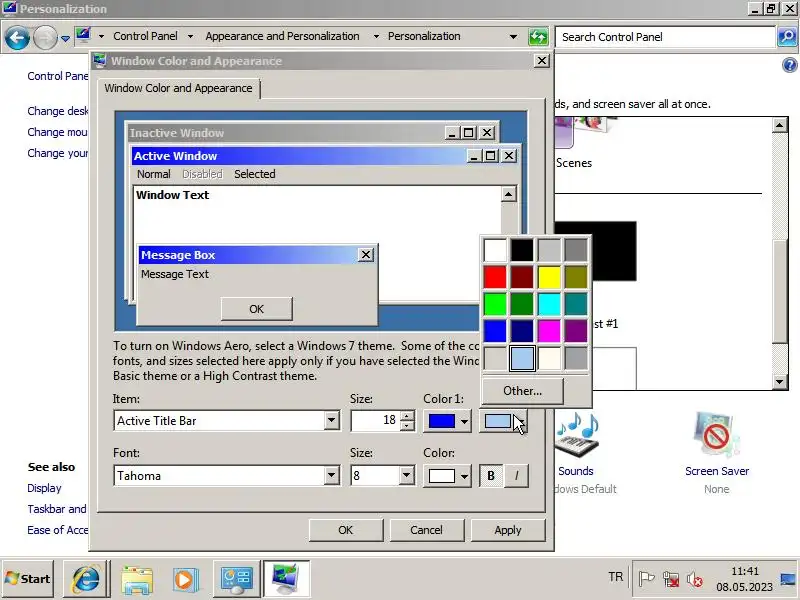Click Apply in the dialog
The height and width of the screenshot is (600, 800).
tap(508, 530)
